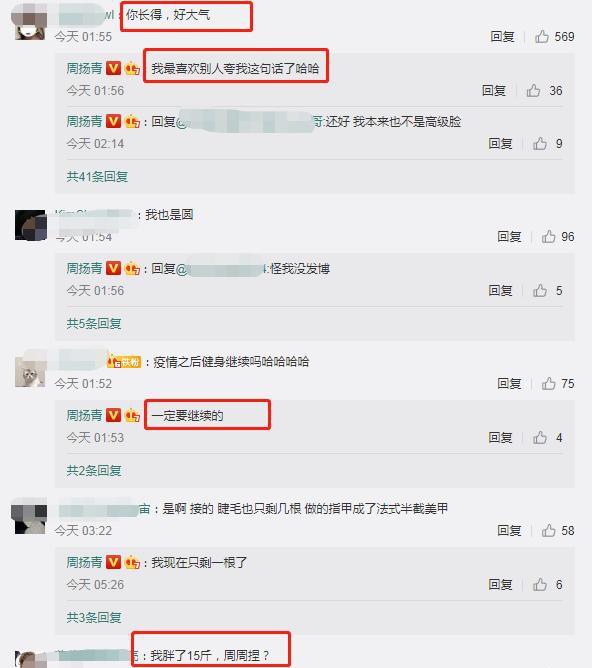Like the reply '怪我没发博'

coord(540,291)
